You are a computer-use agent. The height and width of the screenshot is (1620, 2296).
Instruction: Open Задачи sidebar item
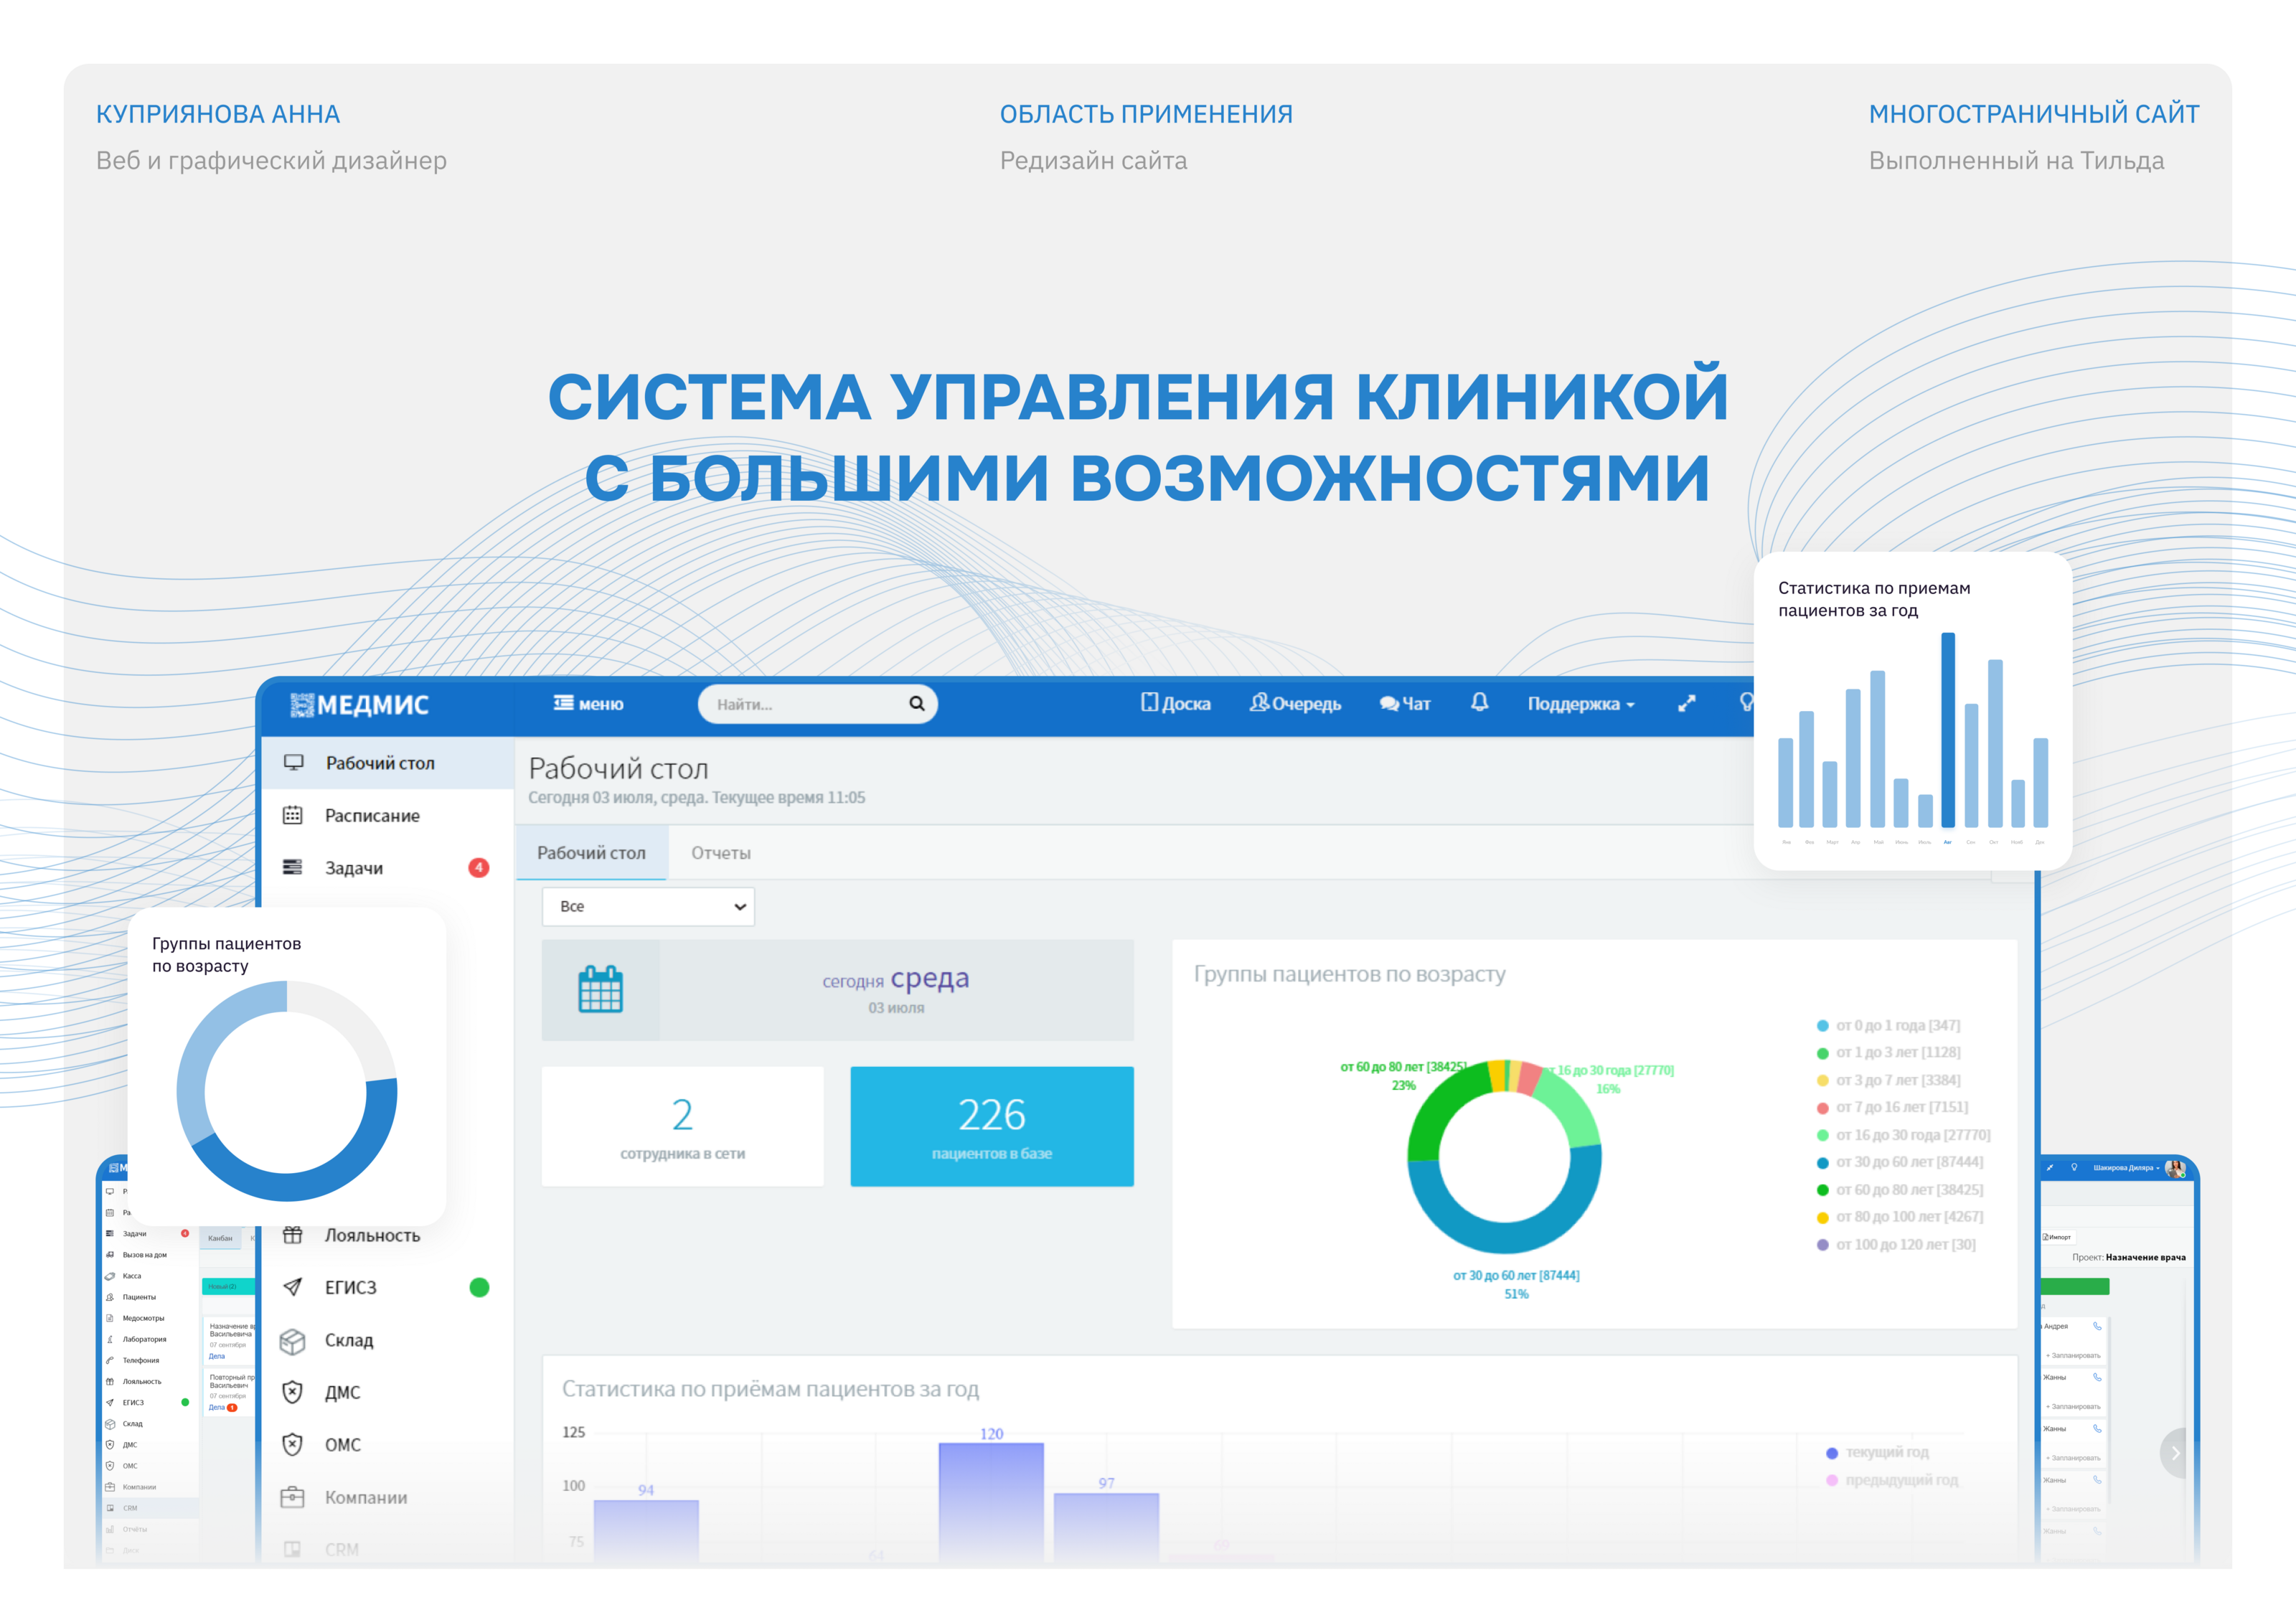click(x=353, y=868)
